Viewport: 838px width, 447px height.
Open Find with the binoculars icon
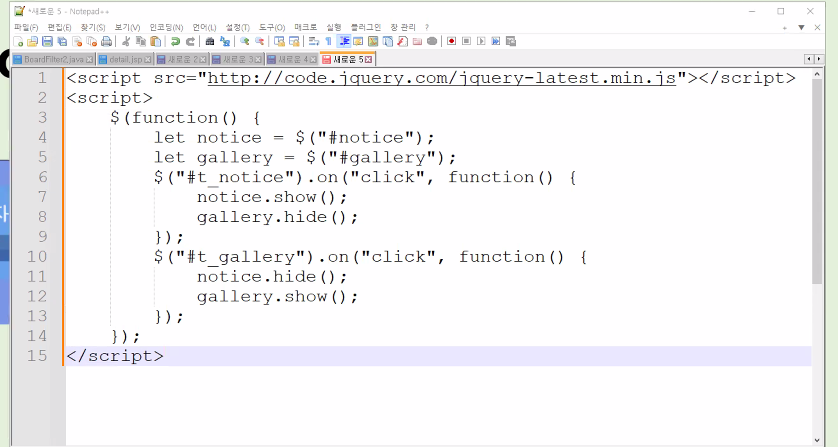[x=210, y=41]
